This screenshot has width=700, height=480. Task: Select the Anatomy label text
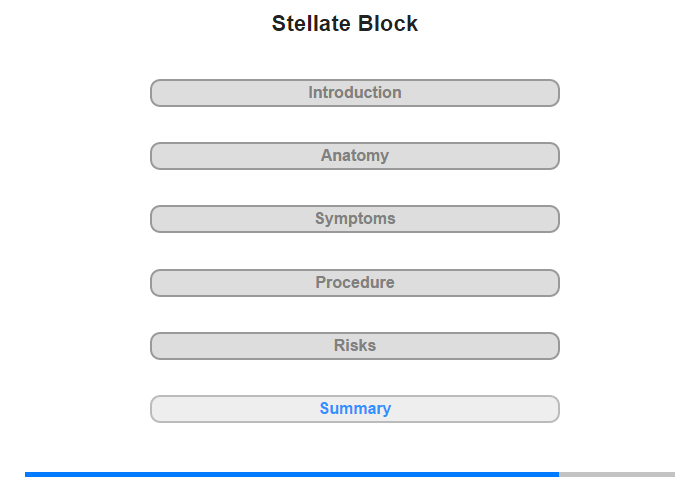point(355,156)
